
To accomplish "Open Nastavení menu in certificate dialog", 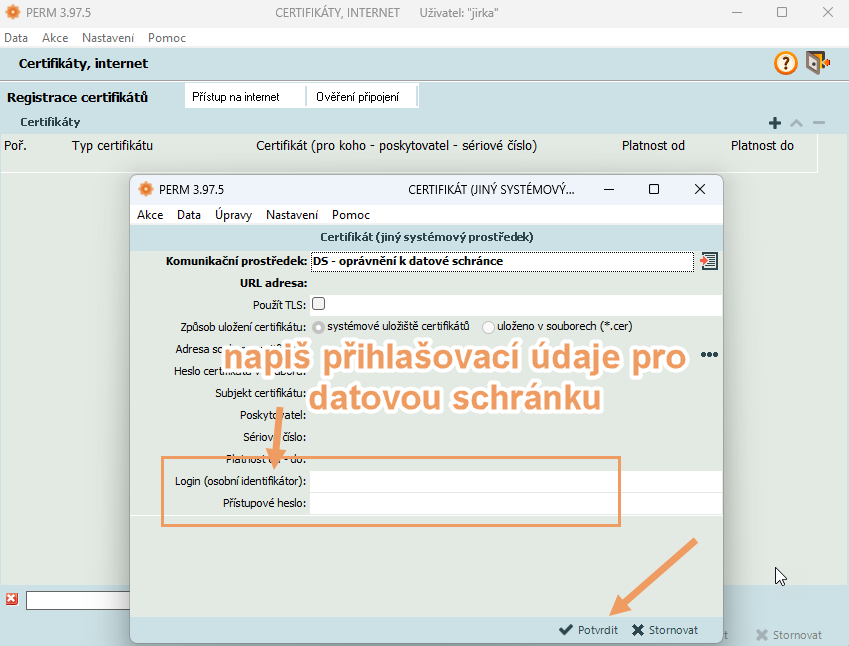I will click(292, 215).
